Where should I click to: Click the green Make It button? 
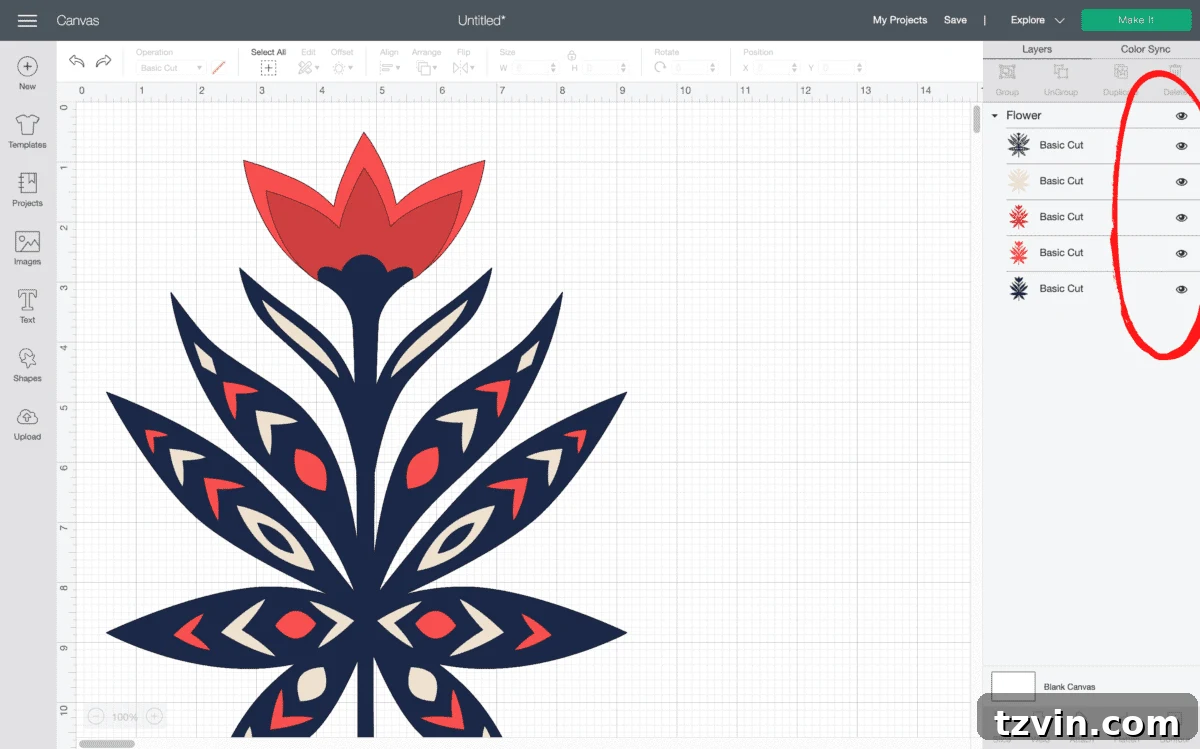[x=1136, y=20]
